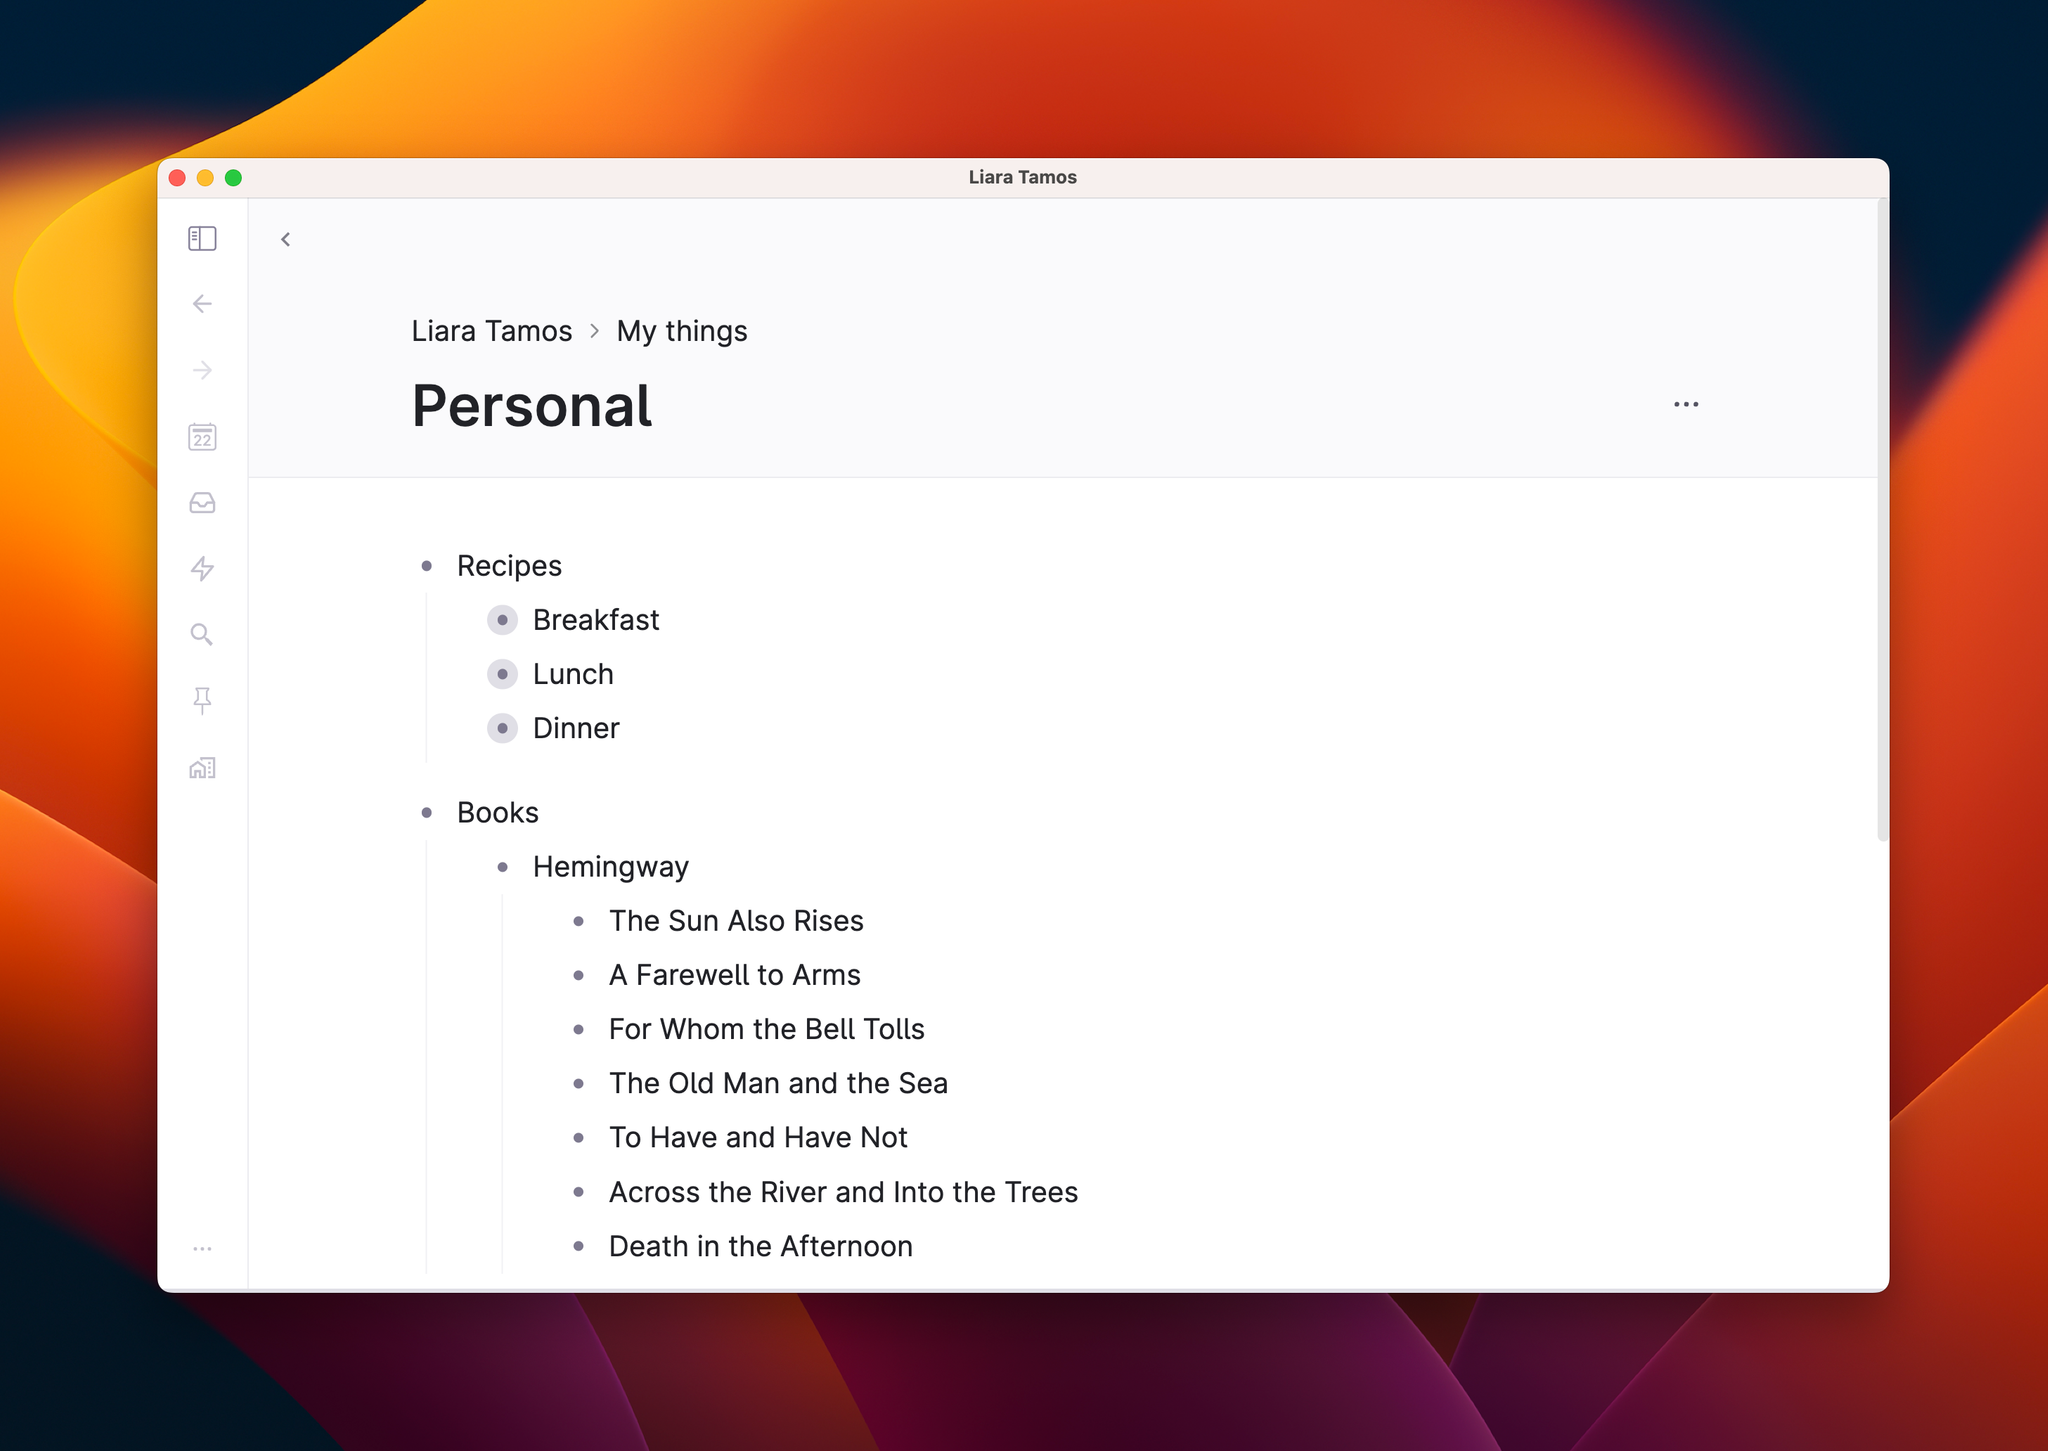
Task: Go back with the left arrow icon
Action: point(202,304)
